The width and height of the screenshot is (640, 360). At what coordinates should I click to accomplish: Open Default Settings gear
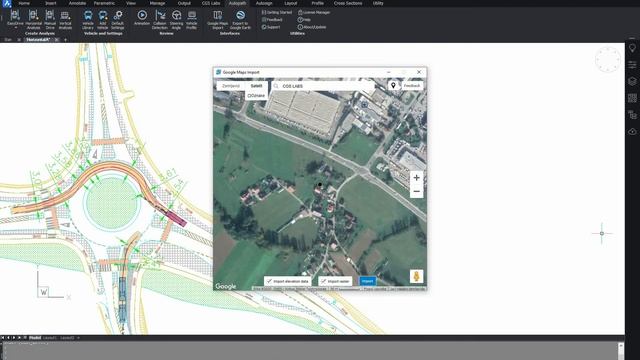pos(118,19)
